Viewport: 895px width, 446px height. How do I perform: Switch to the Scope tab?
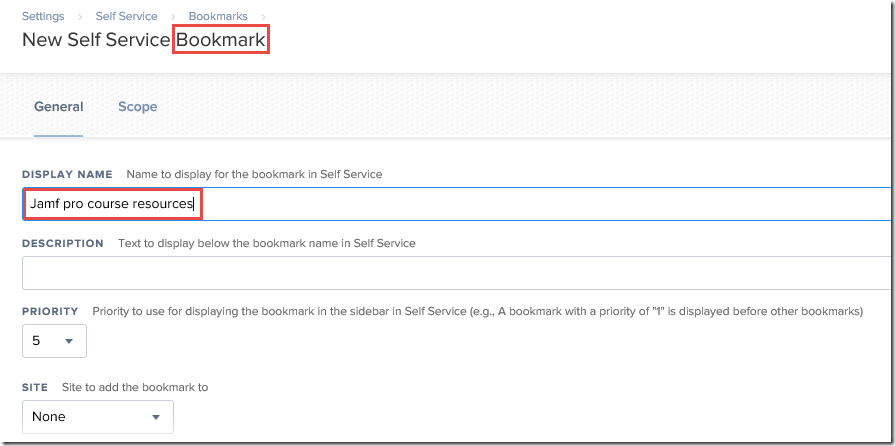(138, 107)
